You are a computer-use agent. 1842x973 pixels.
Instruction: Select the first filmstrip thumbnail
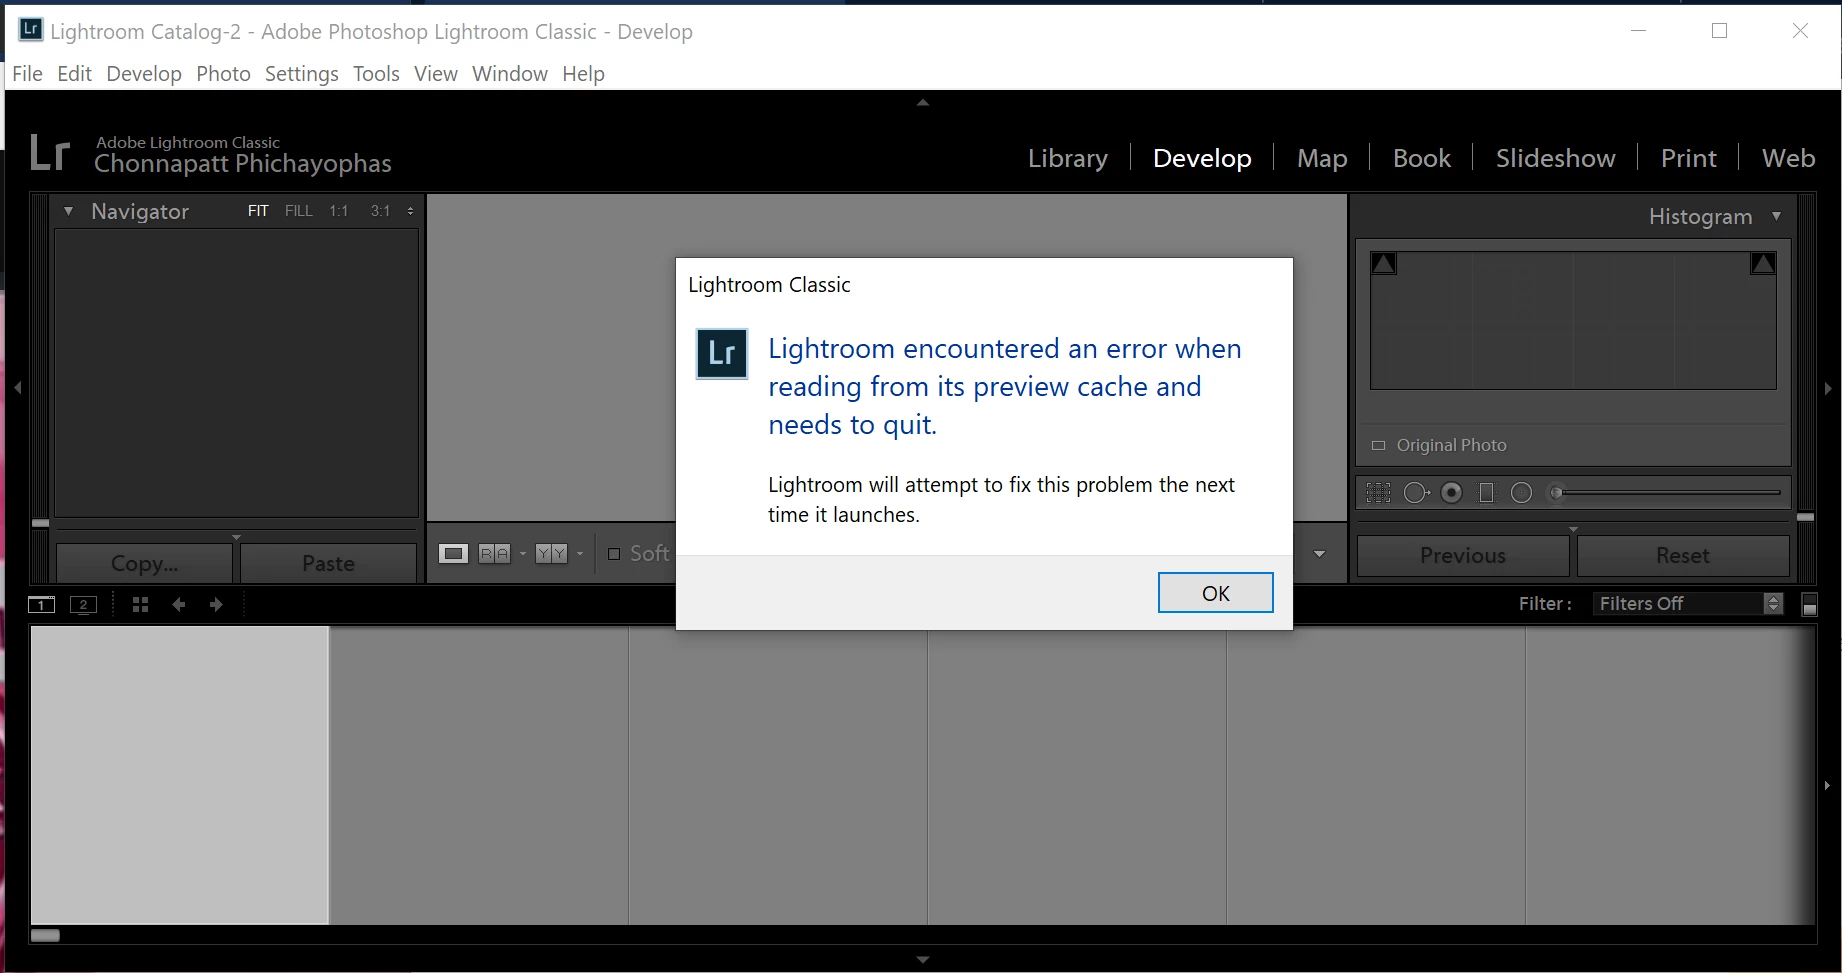coord(180,775)
